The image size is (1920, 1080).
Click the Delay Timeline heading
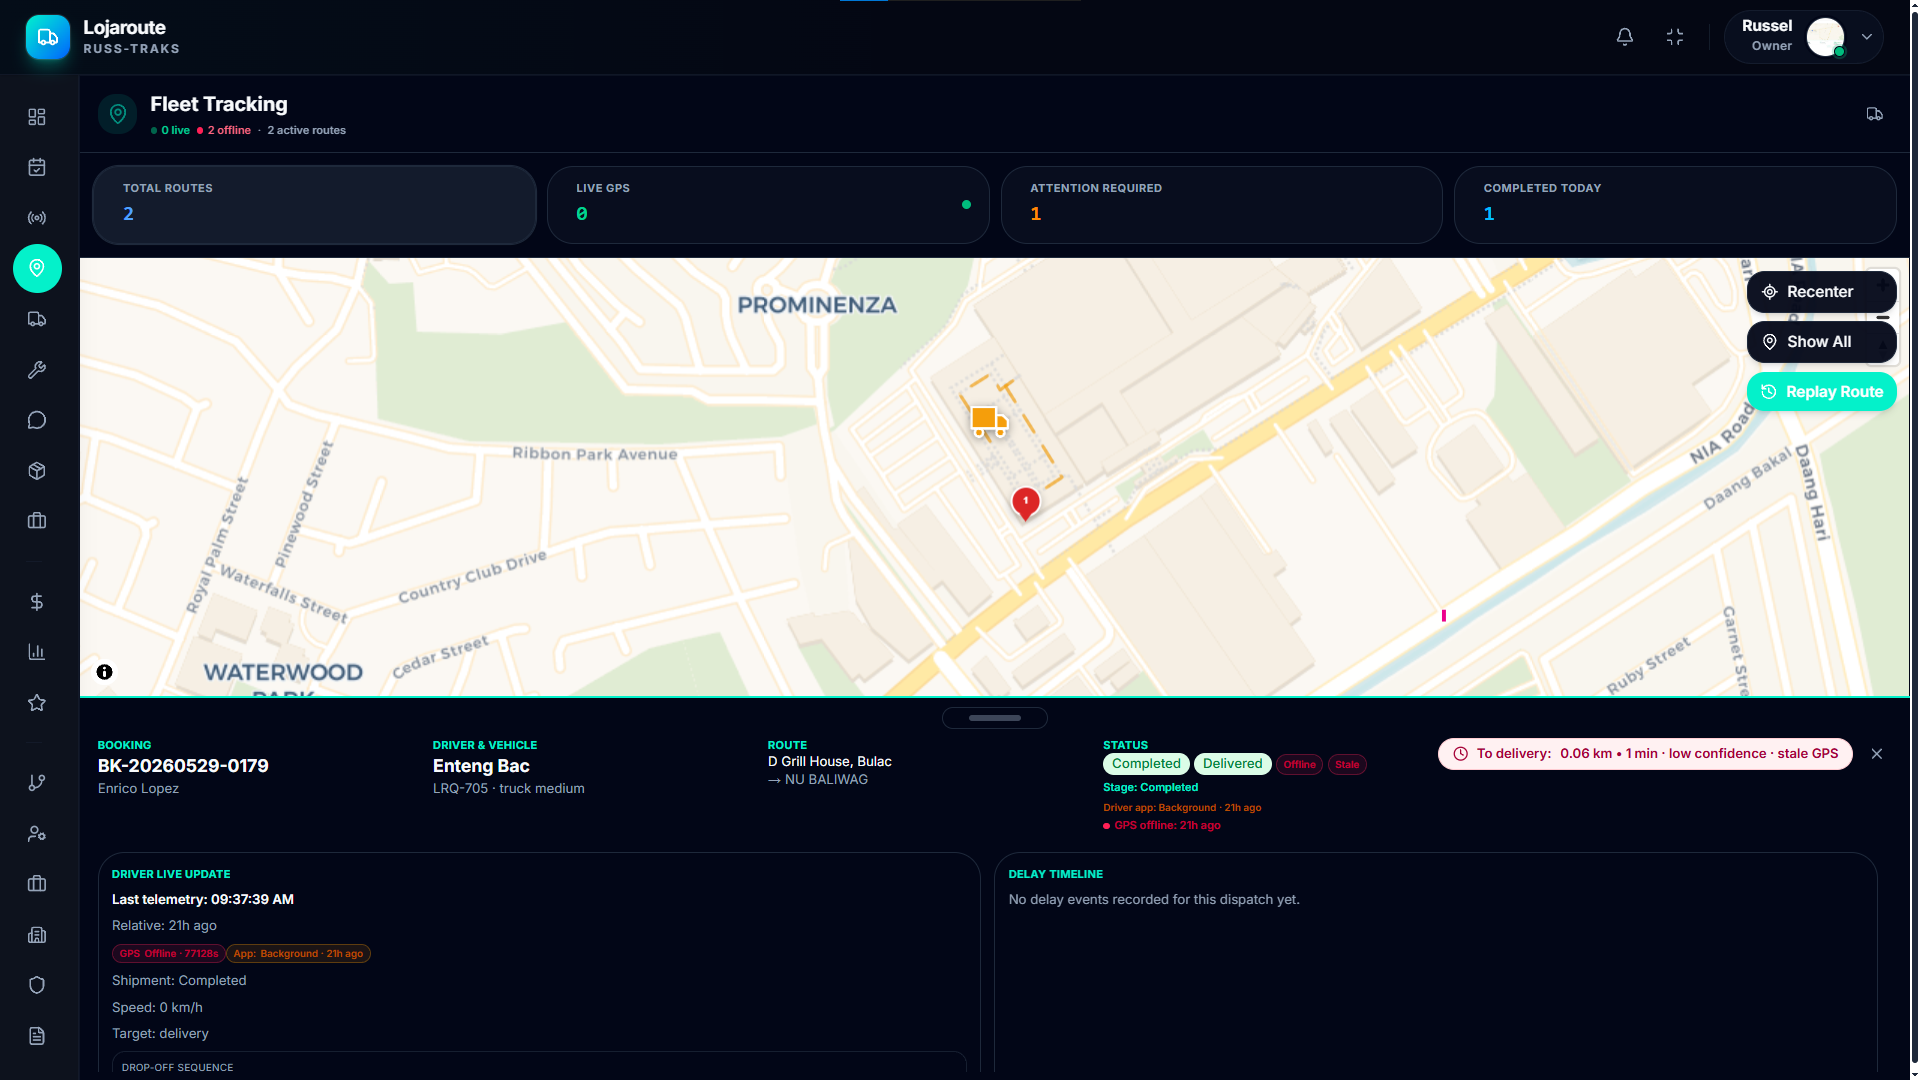(1055, 874)
